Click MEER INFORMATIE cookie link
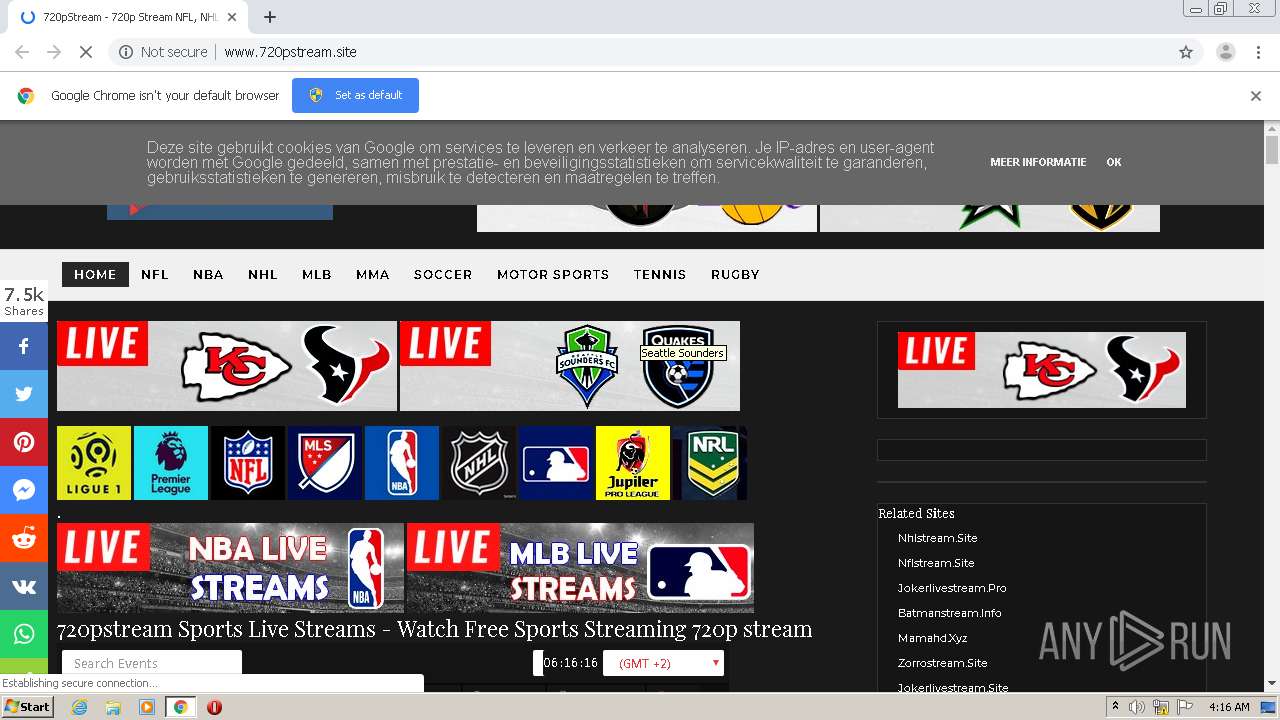1280x720 pixels. (x=1038, y=162)
